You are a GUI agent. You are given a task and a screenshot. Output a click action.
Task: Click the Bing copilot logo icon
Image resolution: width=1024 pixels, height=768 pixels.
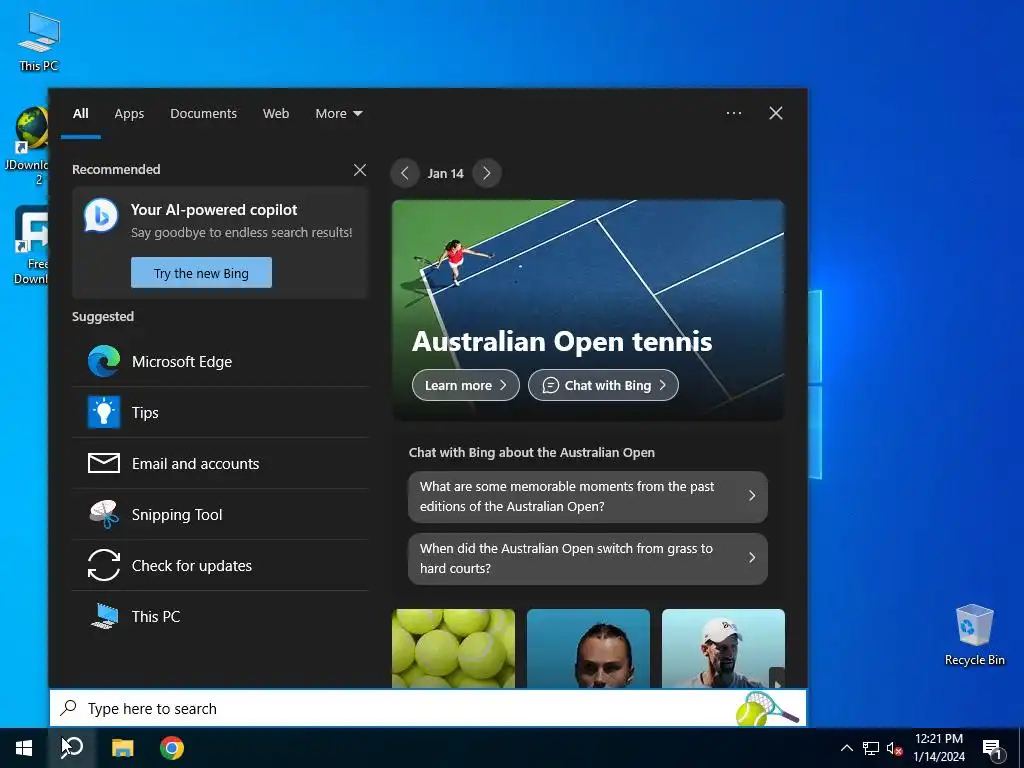point(101,216)
